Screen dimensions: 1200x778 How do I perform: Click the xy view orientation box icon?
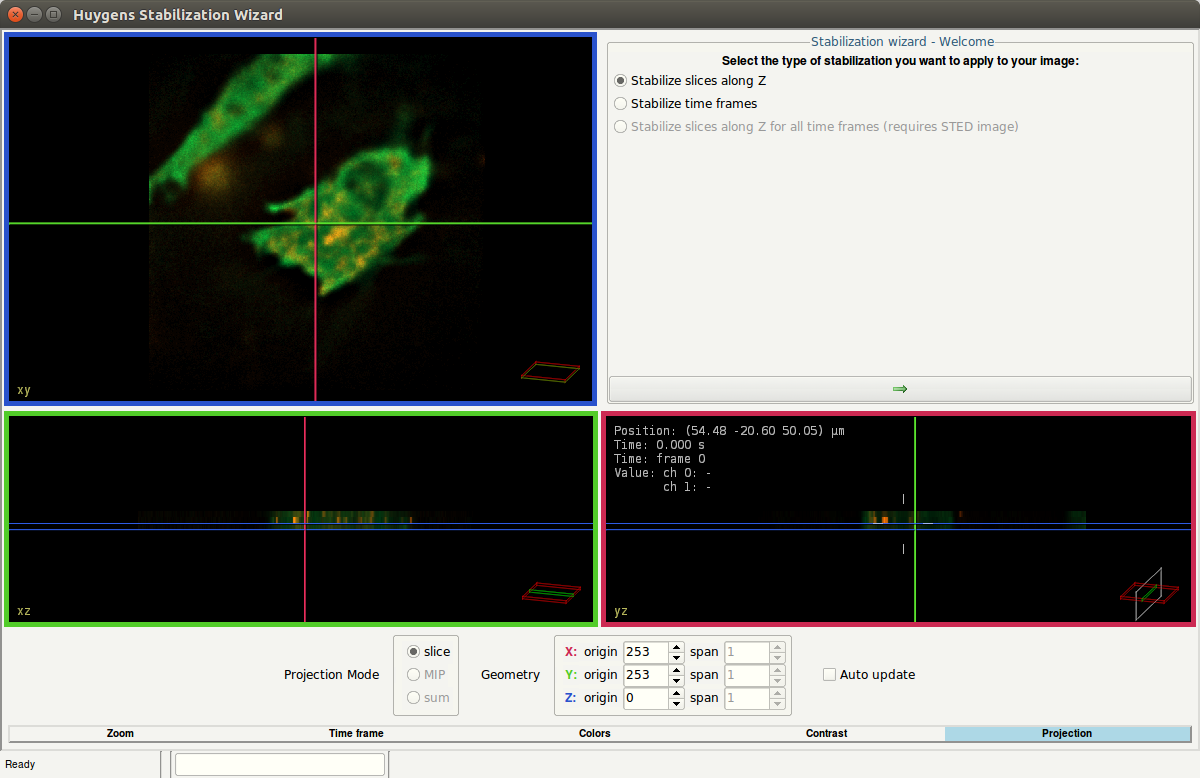(550, 372)
